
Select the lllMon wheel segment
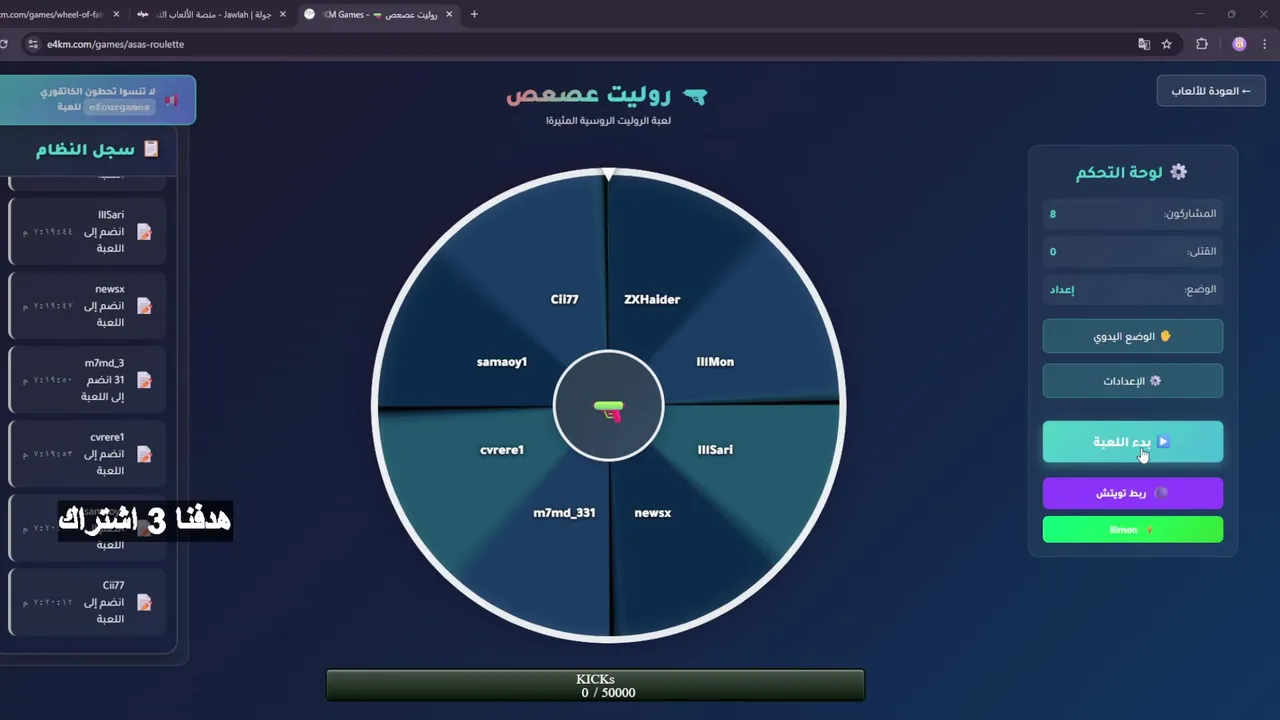click(x=715, y=362)
